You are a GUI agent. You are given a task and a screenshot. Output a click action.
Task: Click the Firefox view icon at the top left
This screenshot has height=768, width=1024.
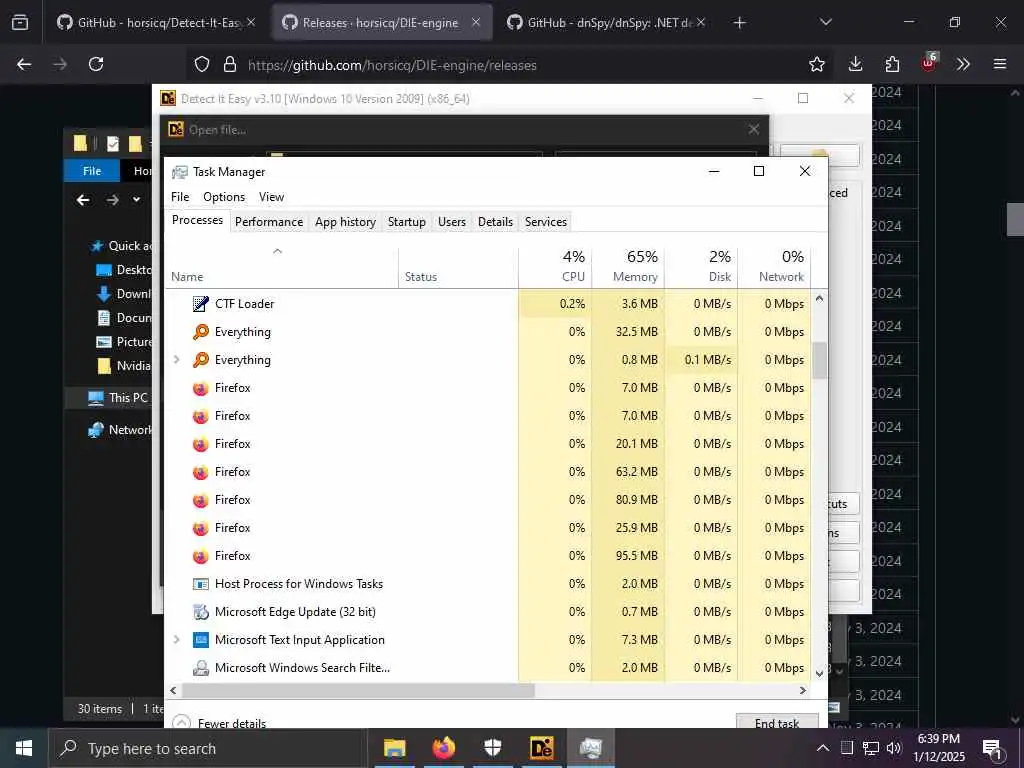coord(20,23)
